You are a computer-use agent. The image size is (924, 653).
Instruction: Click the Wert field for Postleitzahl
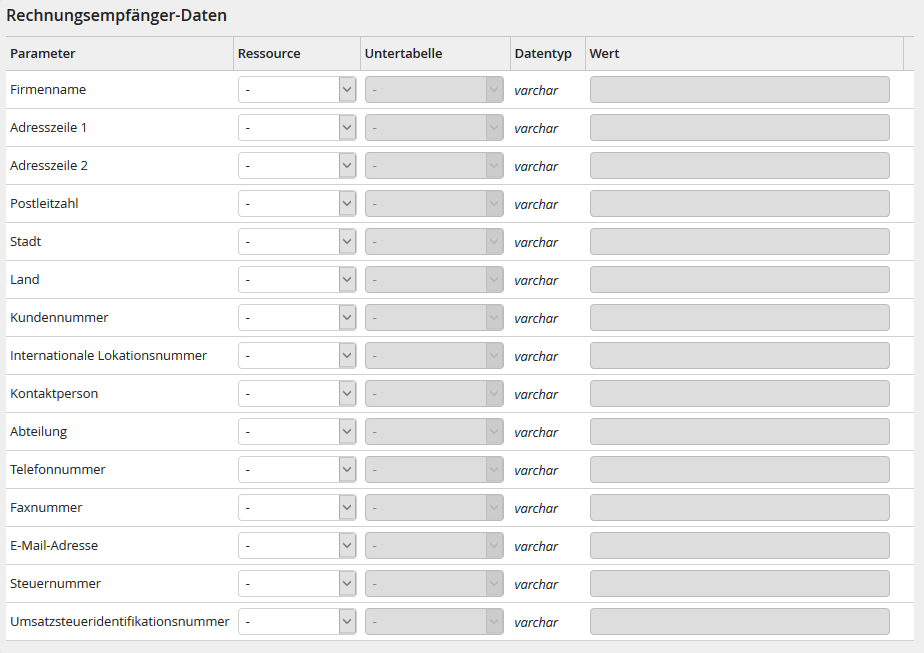pyautogui.click(x=739, y=204)
